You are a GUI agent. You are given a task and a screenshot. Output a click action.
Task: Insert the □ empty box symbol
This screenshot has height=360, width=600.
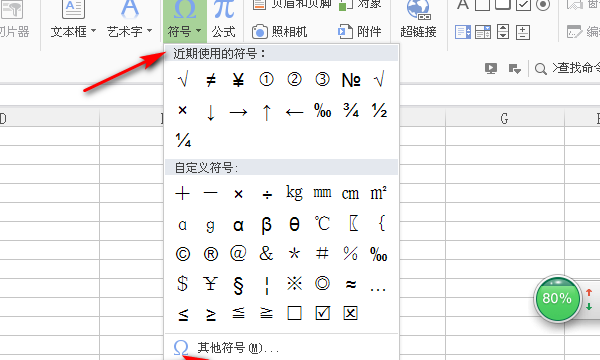[294, 313]
